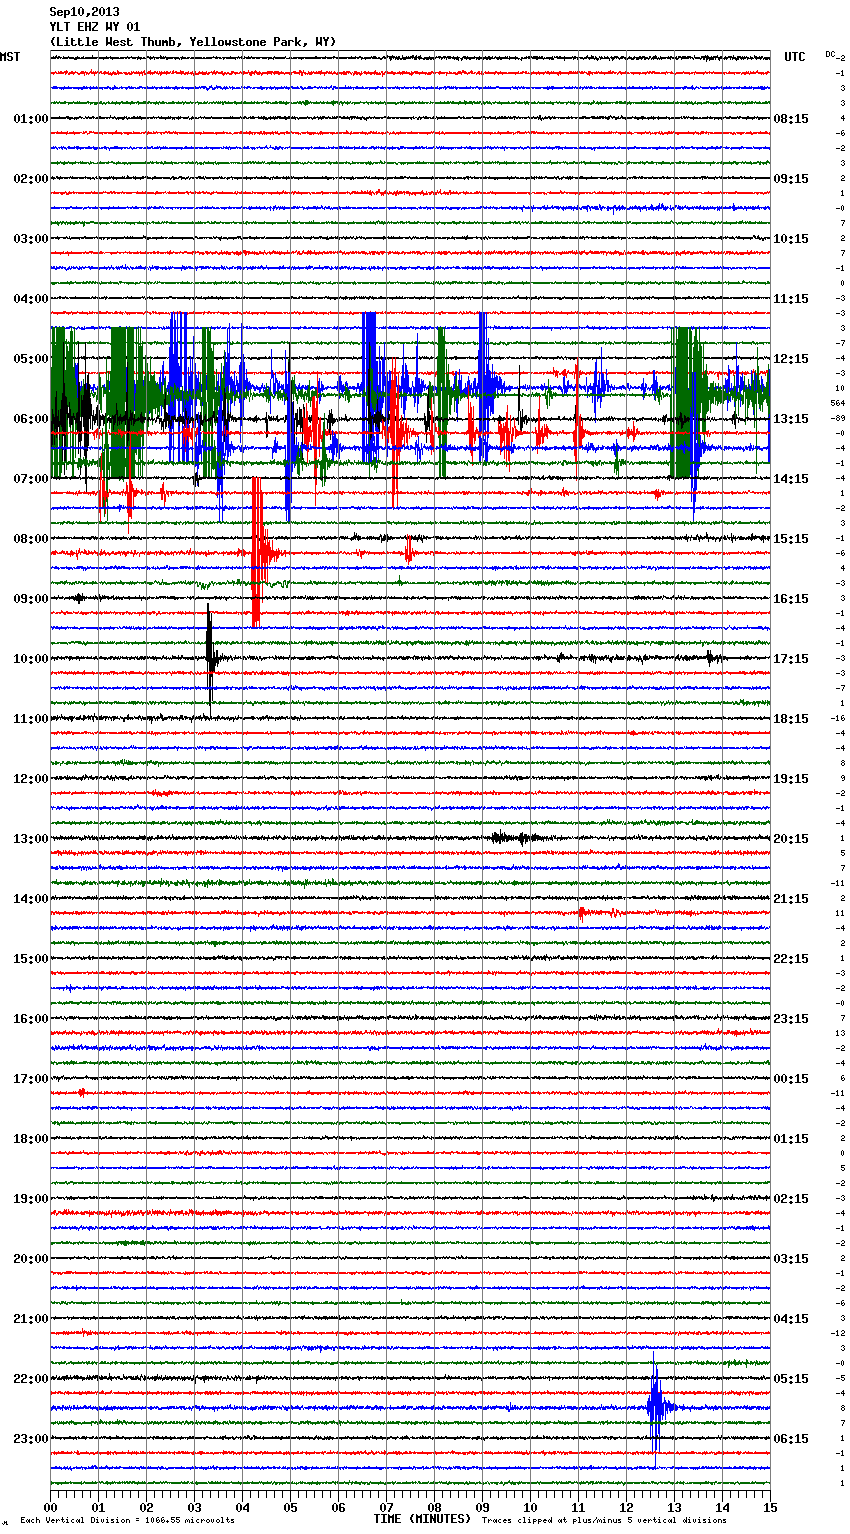The image size is (850, 1534).
Task: Select the 10:00 MST time label
Action: (x=31, y=659)
